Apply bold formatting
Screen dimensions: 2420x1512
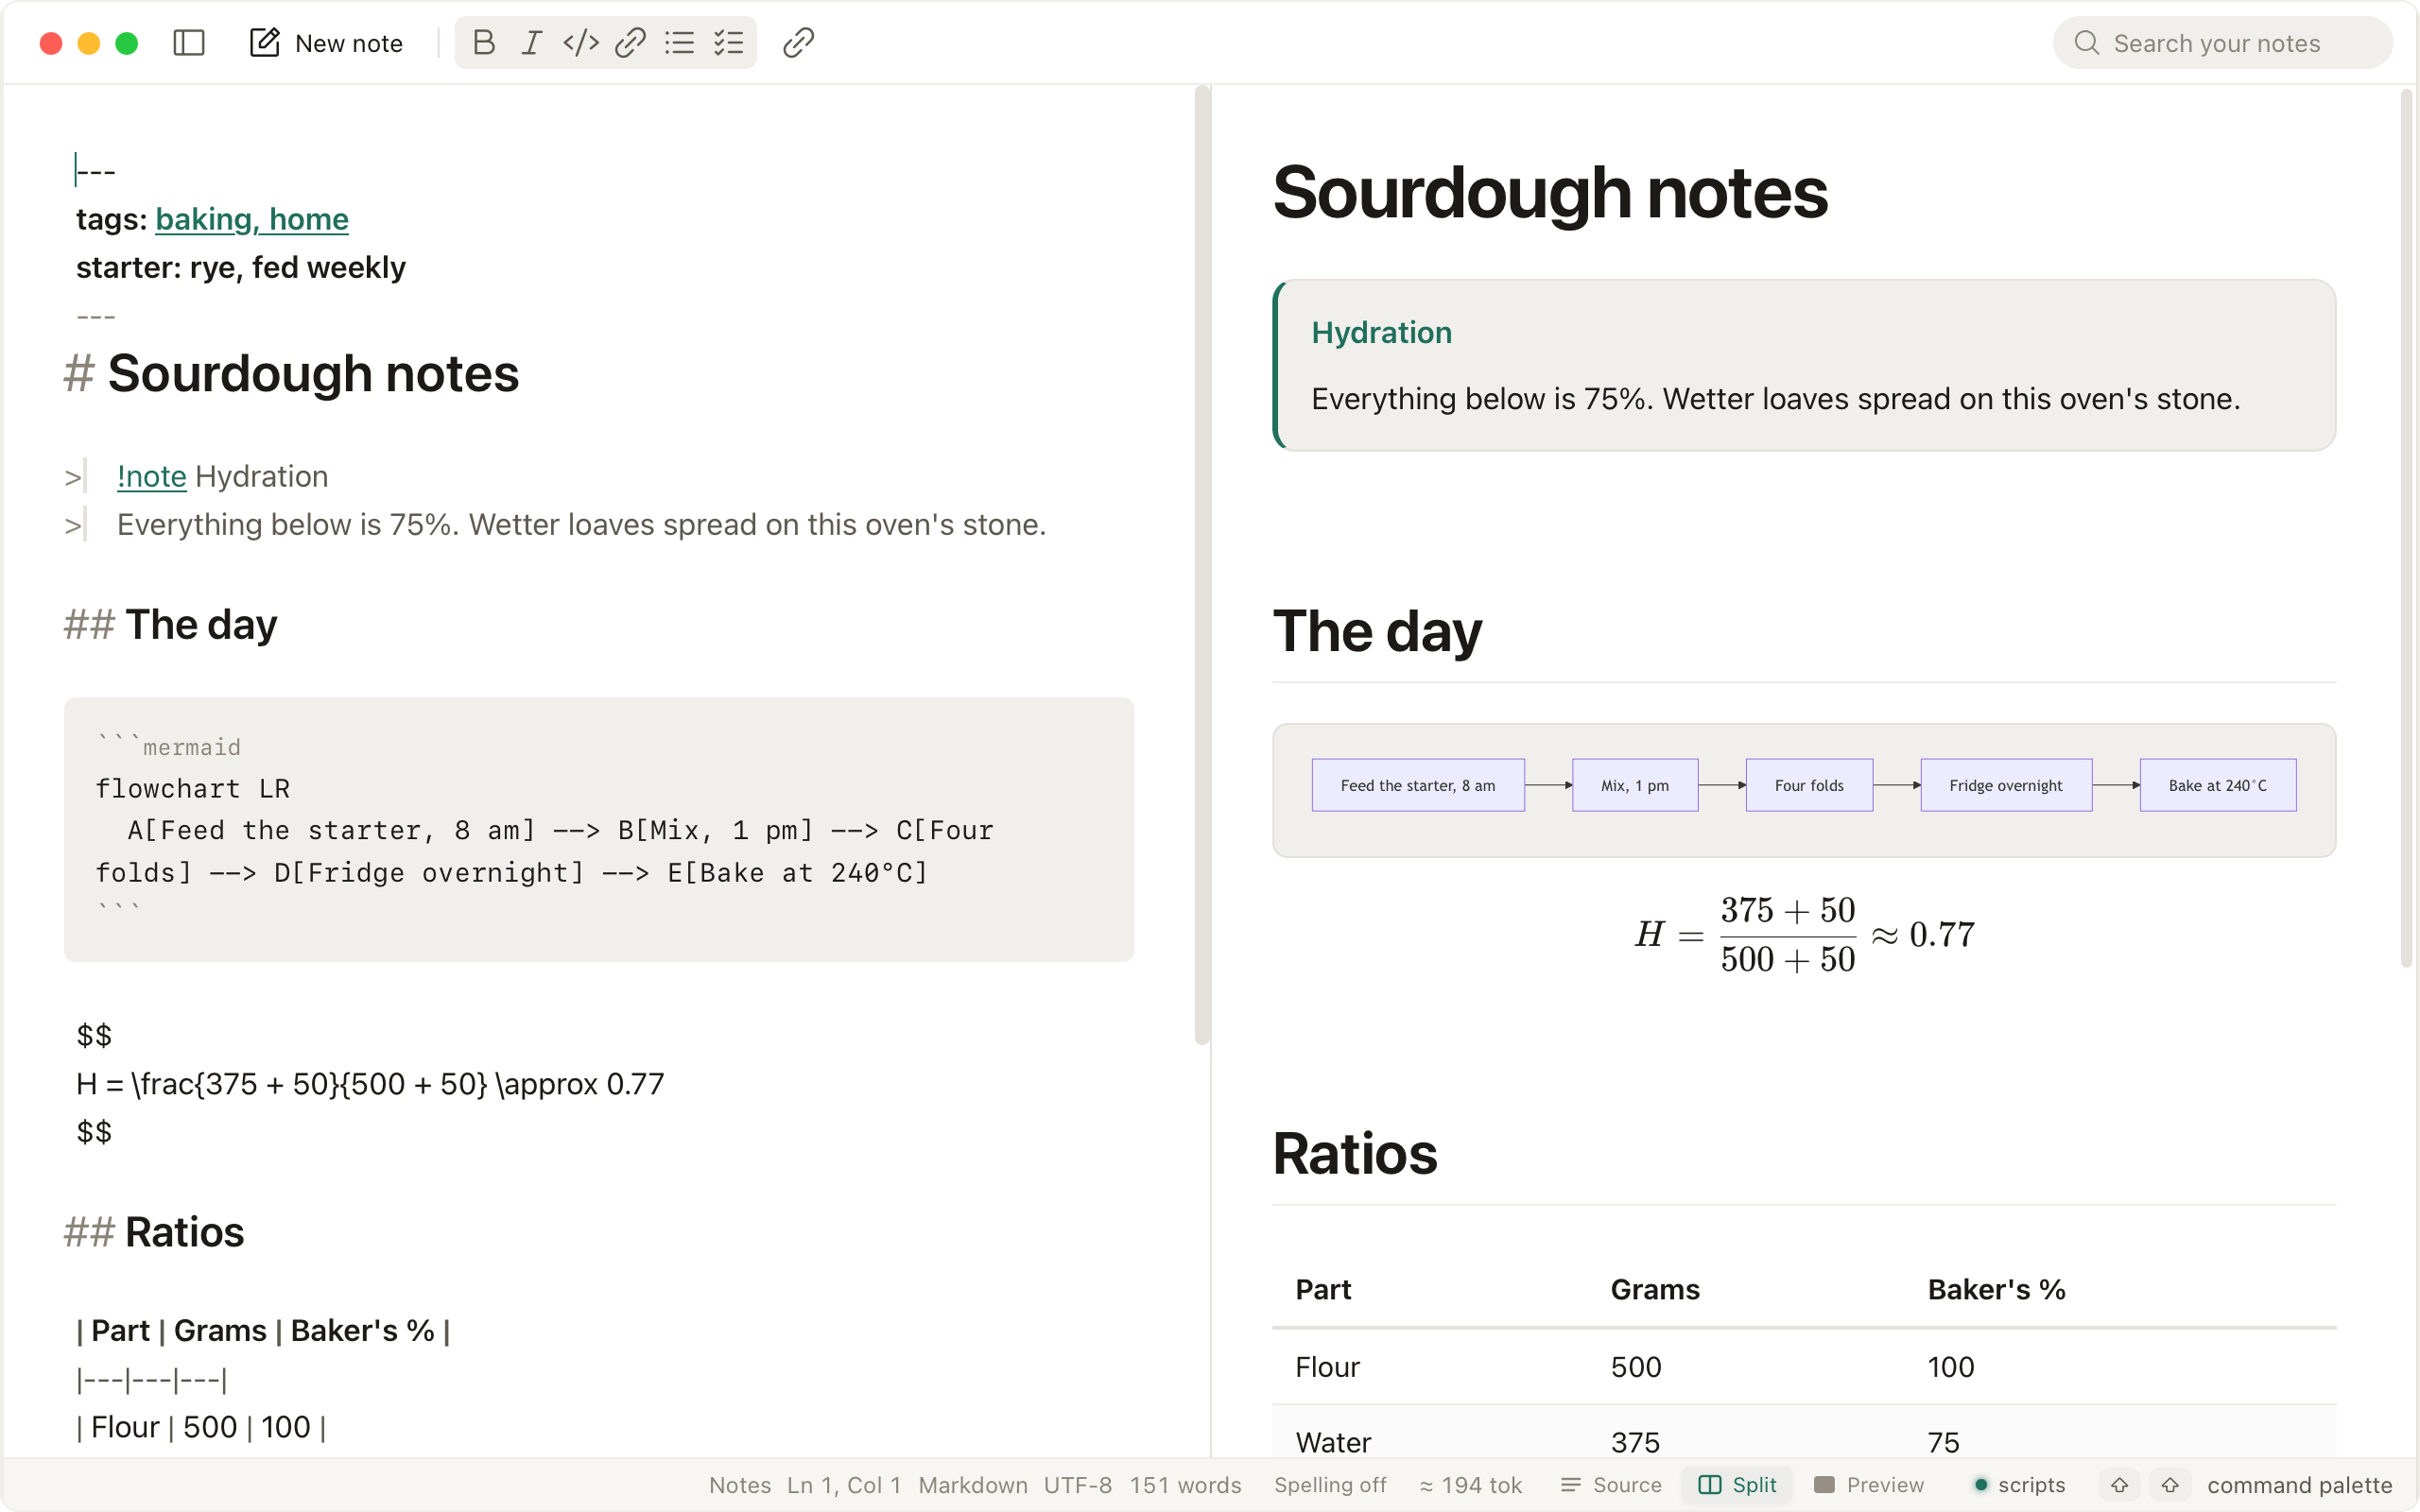click(x=484, y=43)
